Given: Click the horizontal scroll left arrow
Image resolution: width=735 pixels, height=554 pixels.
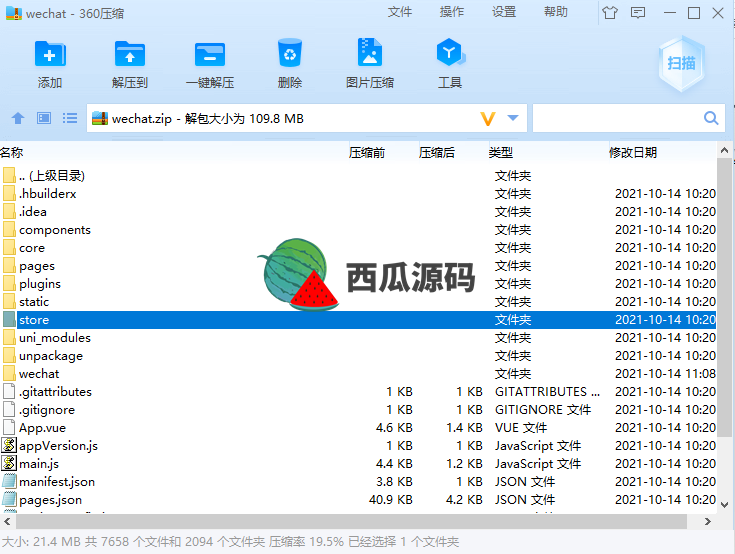Looking at the screenshot, I should [x=8, y=521].
